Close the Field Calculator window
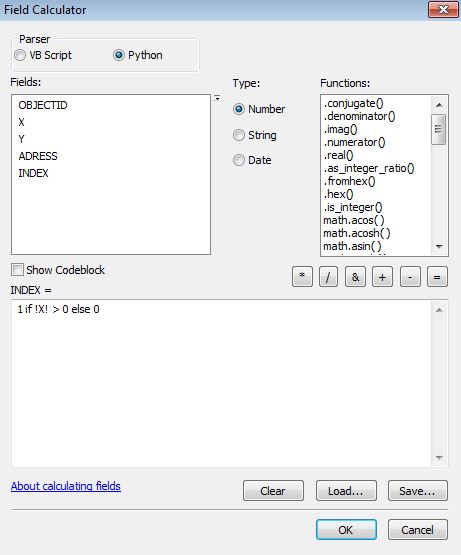461x555 pixels. tap(443, 9)
